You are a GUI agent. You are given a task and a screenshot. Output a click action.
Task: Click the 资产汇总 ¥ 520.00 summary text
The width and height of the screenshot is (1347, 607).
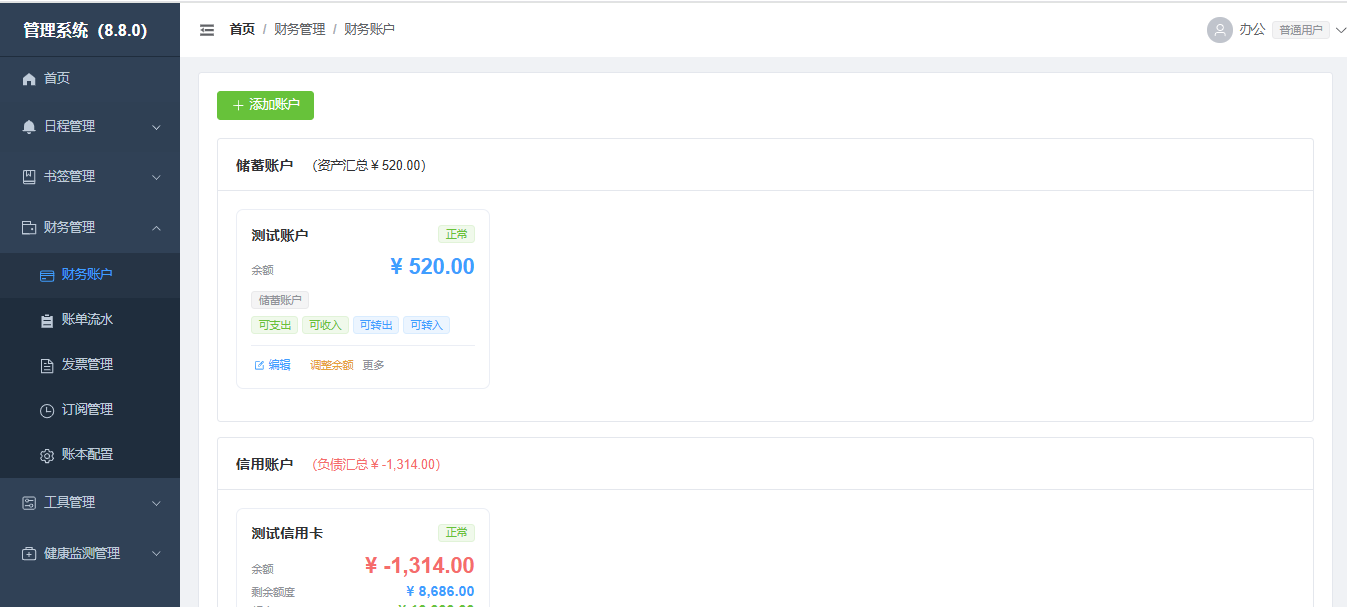[369, 165]
